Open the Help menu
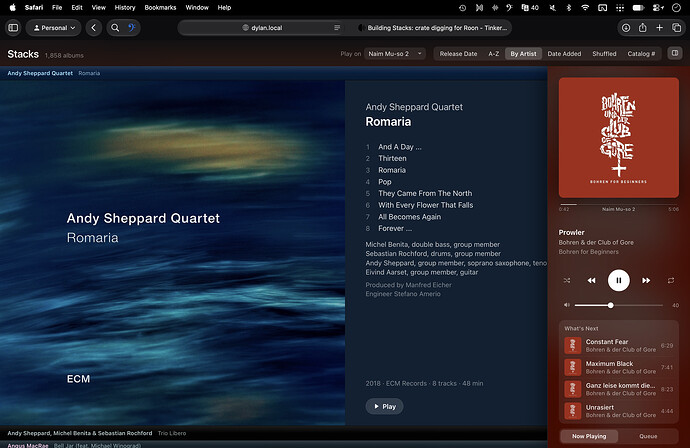This screenshot has height=448, width=690. click(224, 7)
